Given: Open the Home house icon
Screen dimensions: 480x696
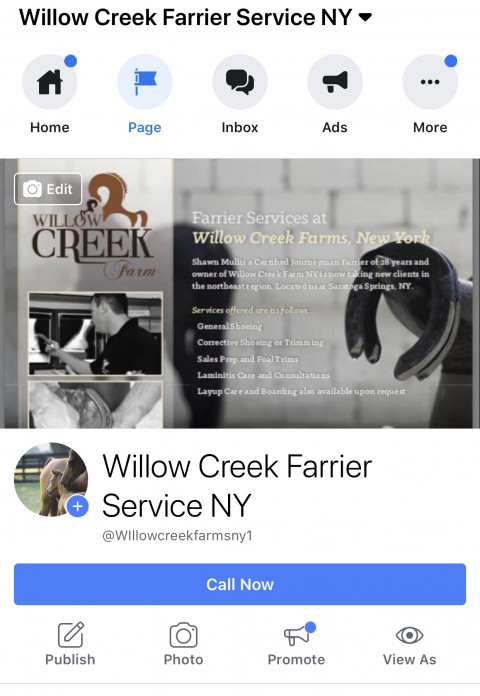Looking at the screenshot, I should click(50, 82).
